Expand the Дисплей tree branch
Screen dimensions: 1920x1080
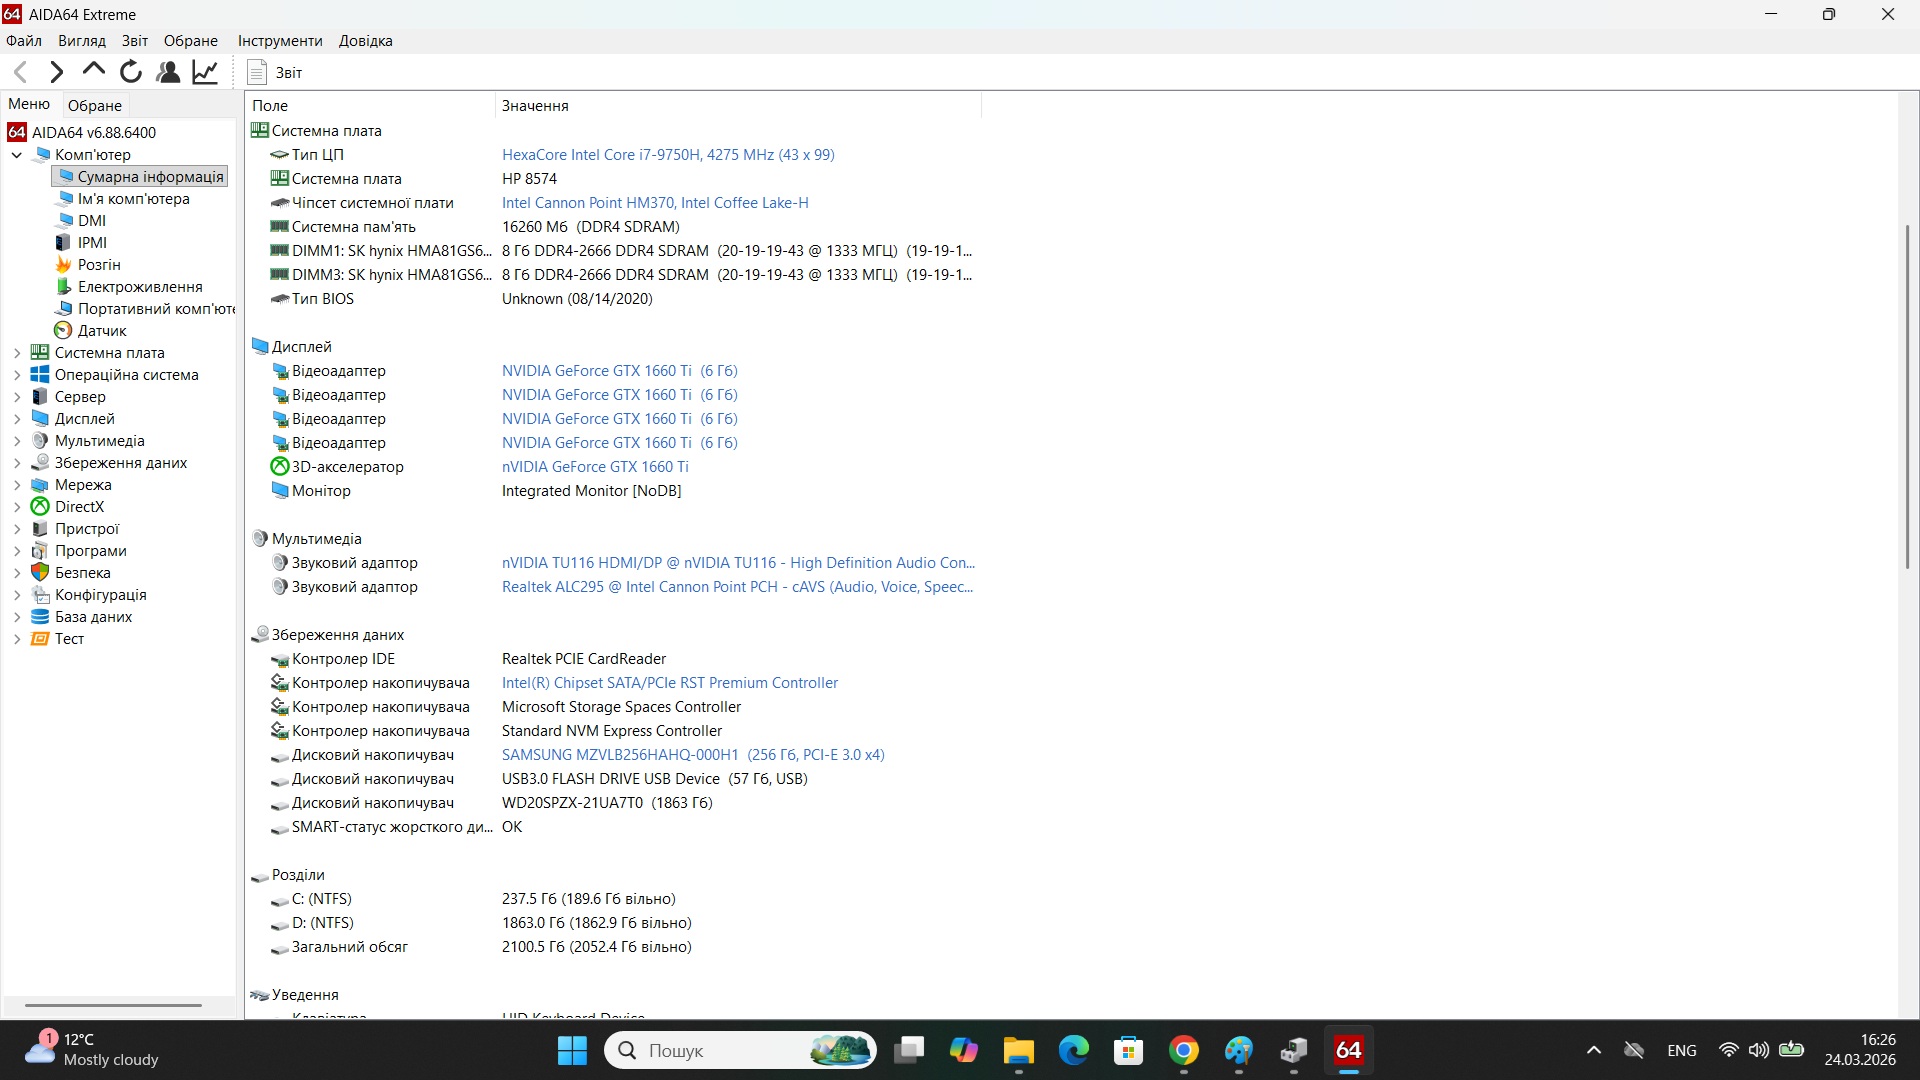[x=16, y=418]
